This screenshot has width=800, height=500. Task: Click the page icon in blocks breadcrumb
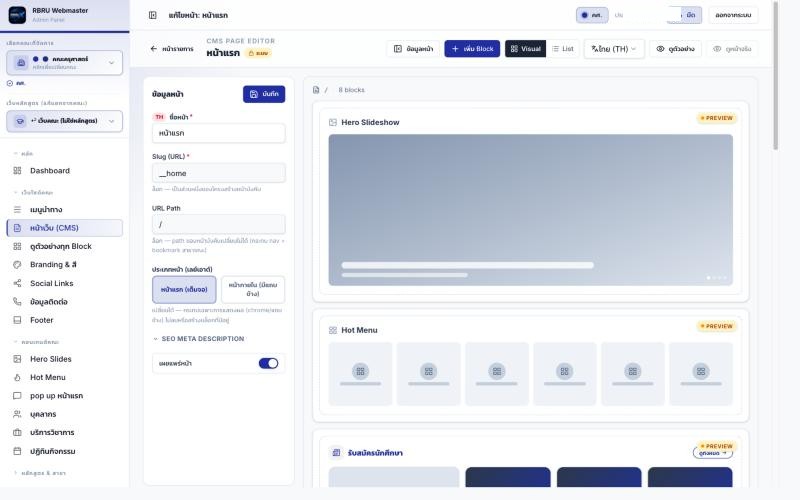(316, 90)
